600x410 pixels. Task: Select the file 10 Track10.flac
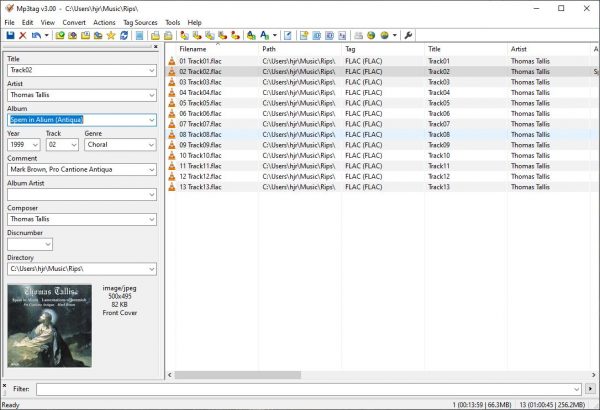pyautogui.click(x=201, y=155)
